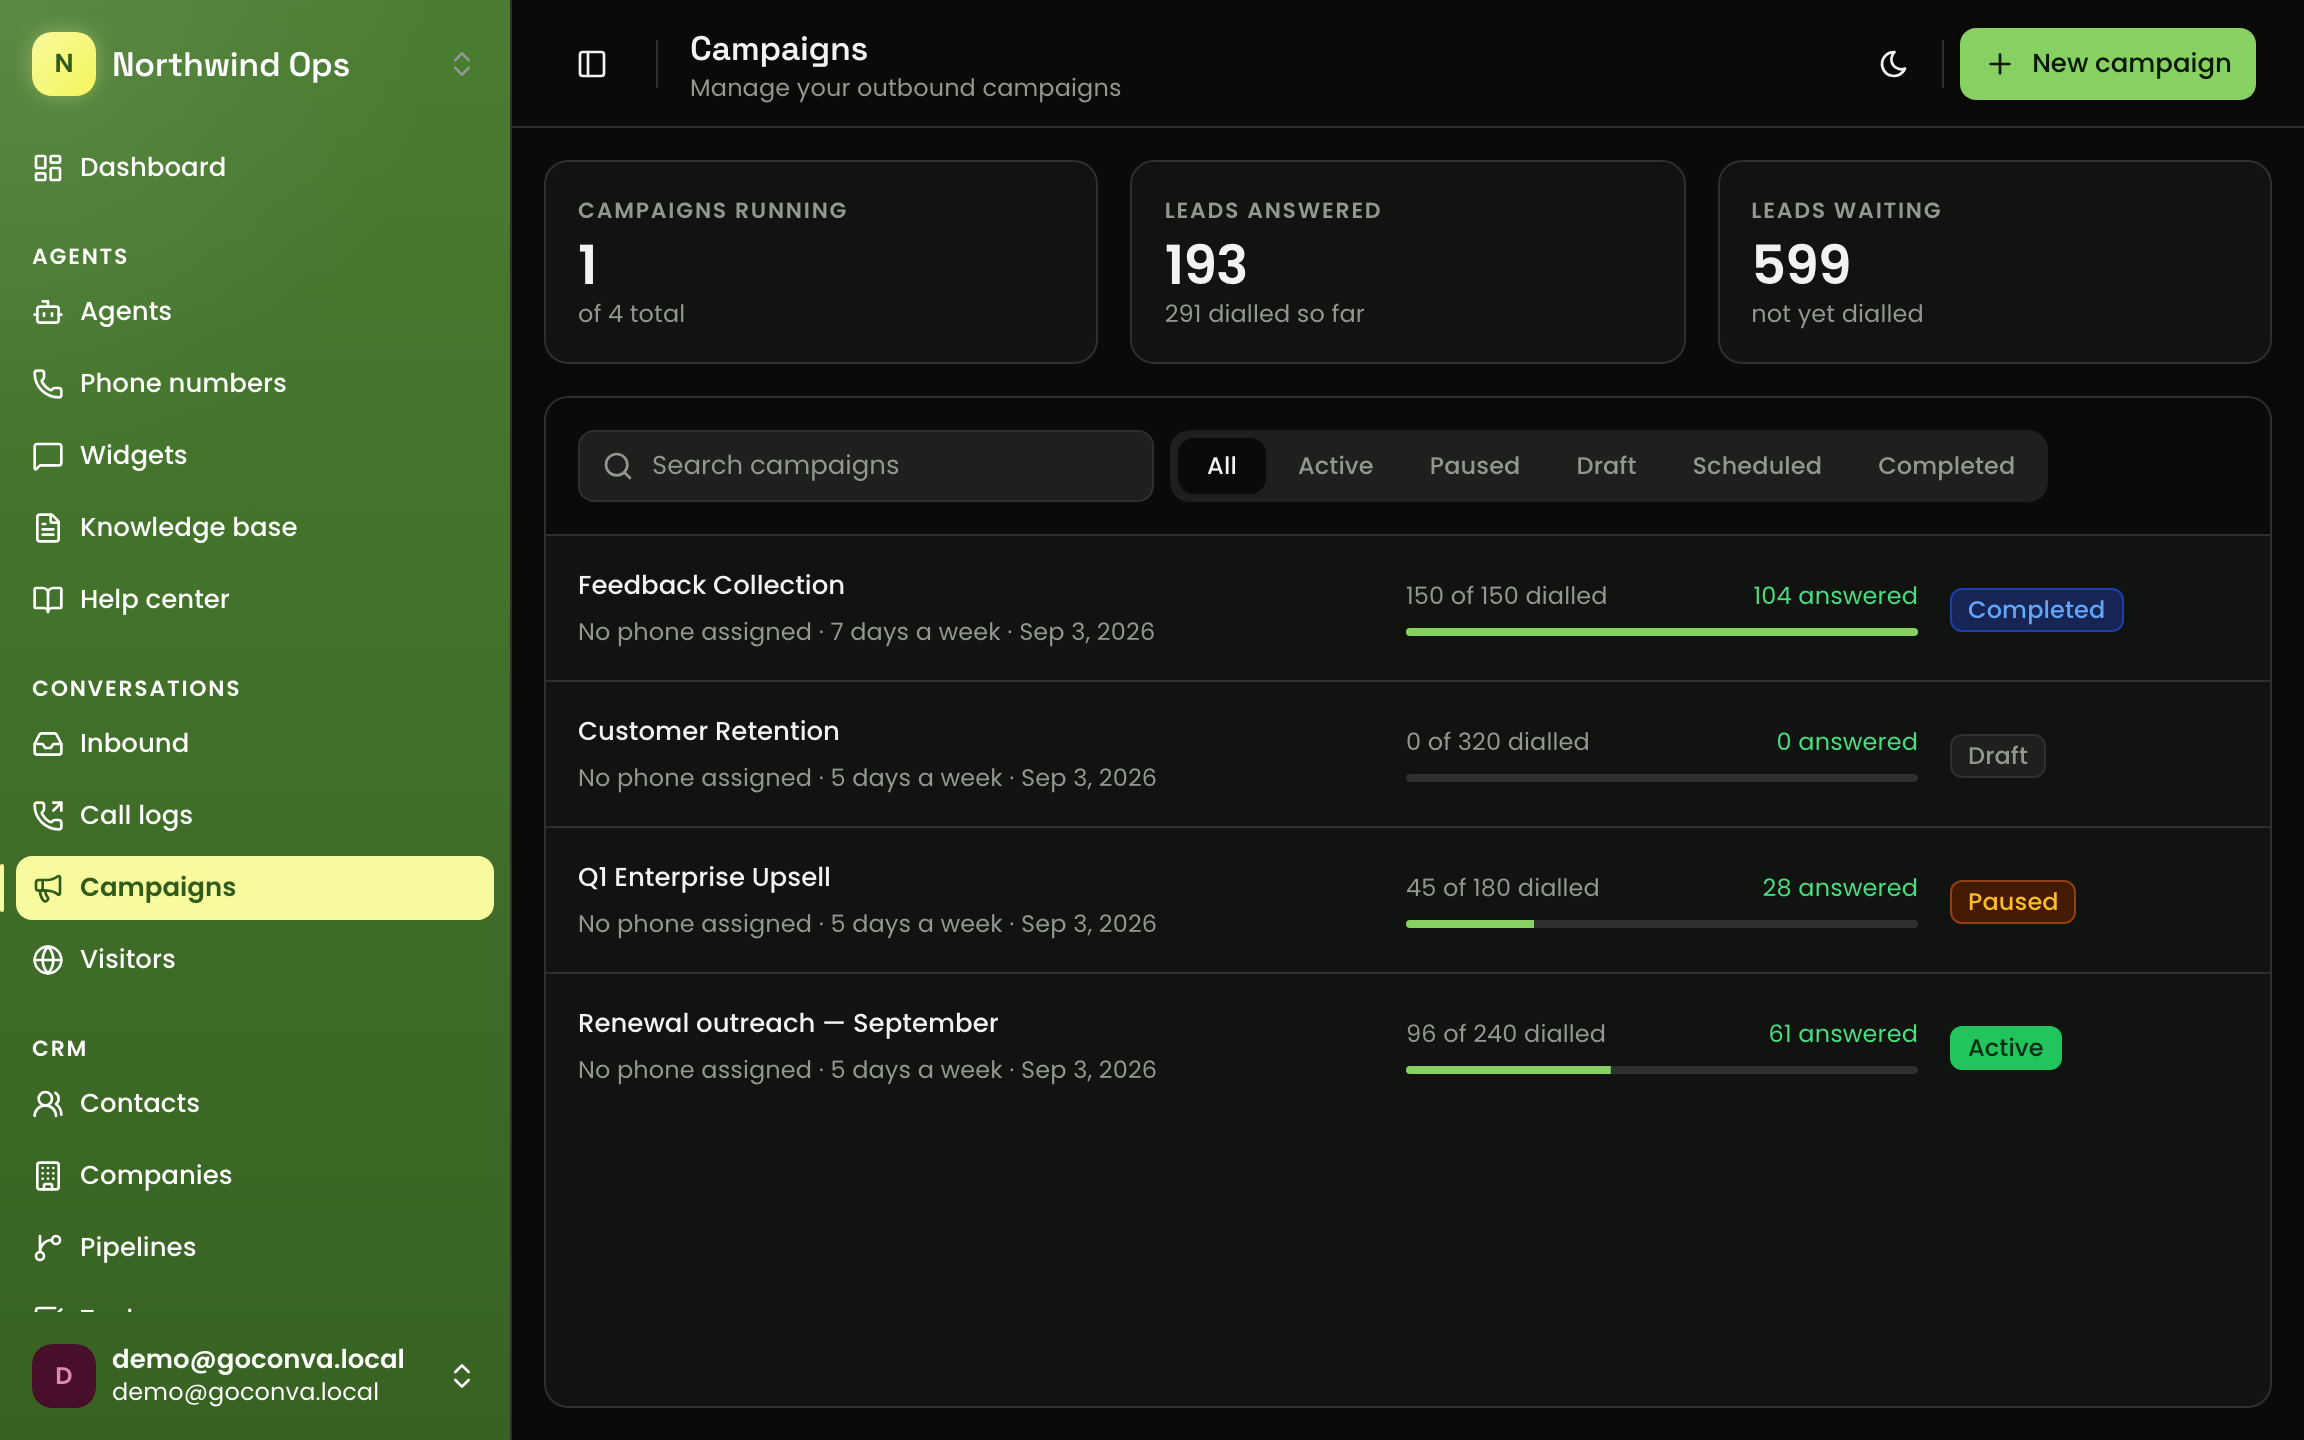The width and height of the screenshot is (2304, 1440).
Task: Click the 0 of 320 dialled text
Action: coord(1497,742)
